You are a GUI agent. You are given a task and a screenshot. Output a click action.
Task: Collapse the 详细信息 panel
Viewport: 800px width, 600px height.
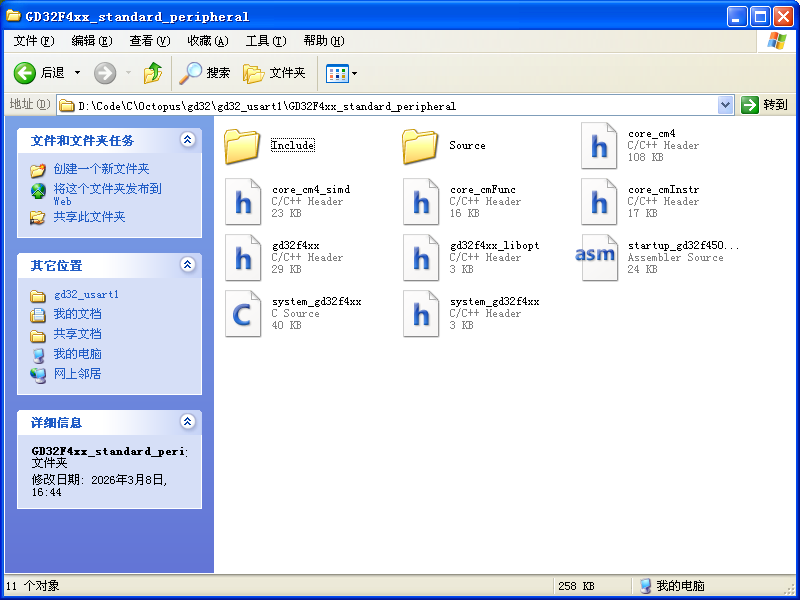pos(187,422)
